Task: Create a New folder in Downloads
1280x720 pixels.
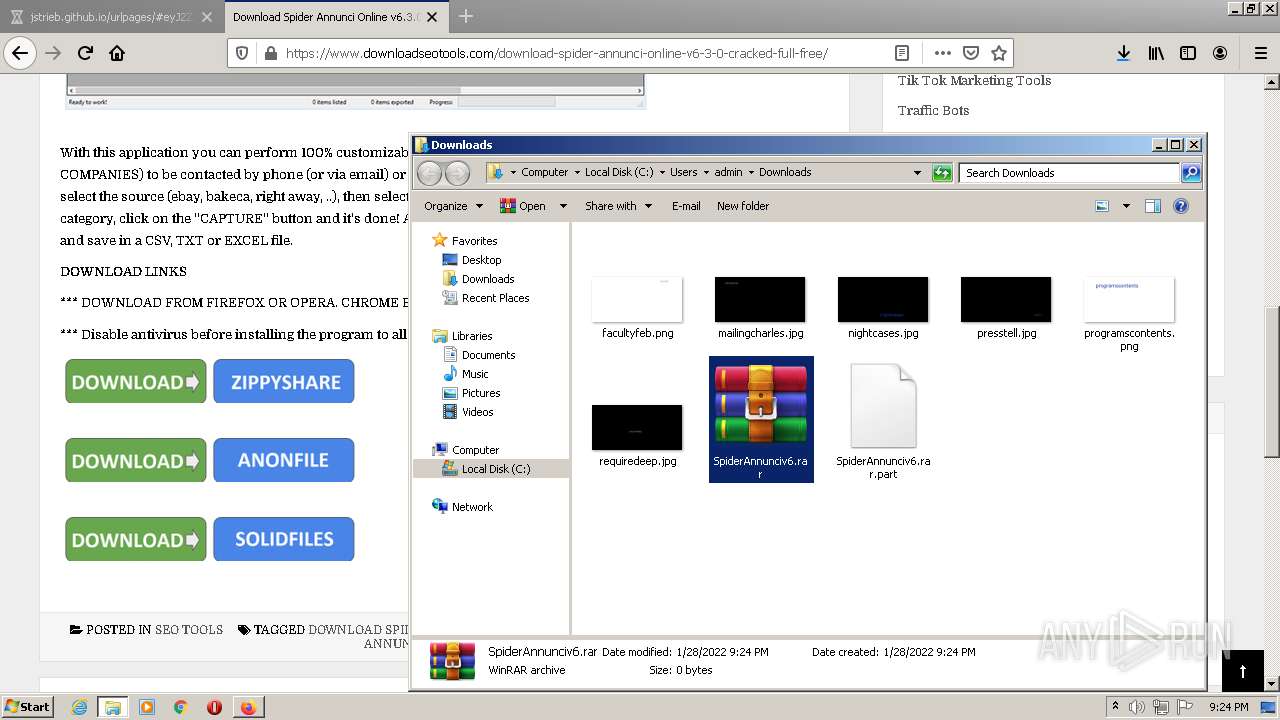Action: [743, 206]
